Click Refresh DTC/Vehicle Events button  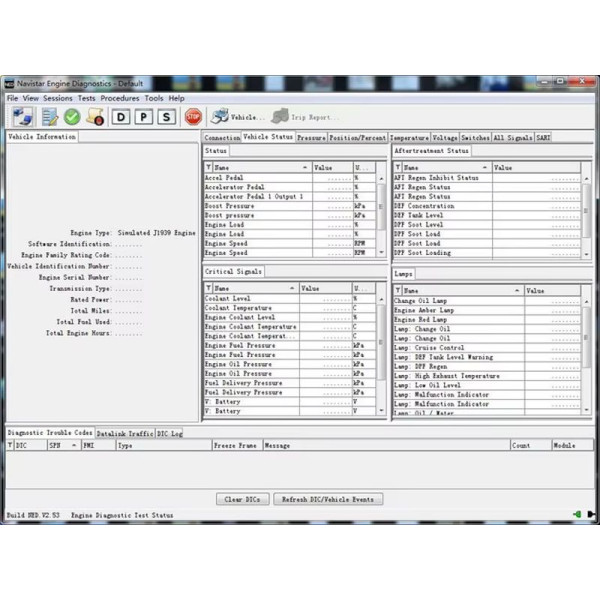329,499
